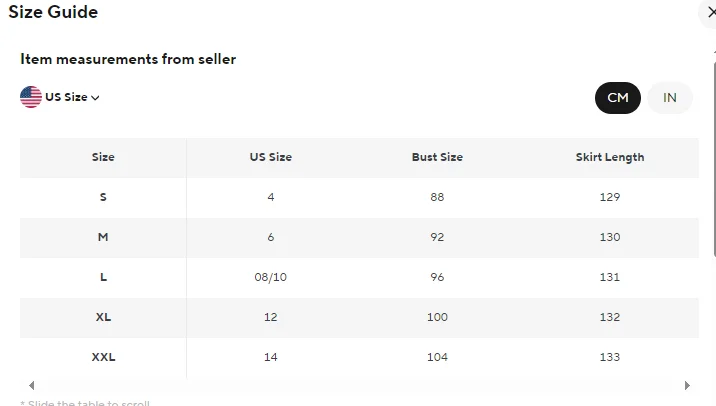The image size is (716, 406).
Task: Select the S size row
Action: click(x=103, y=197)
